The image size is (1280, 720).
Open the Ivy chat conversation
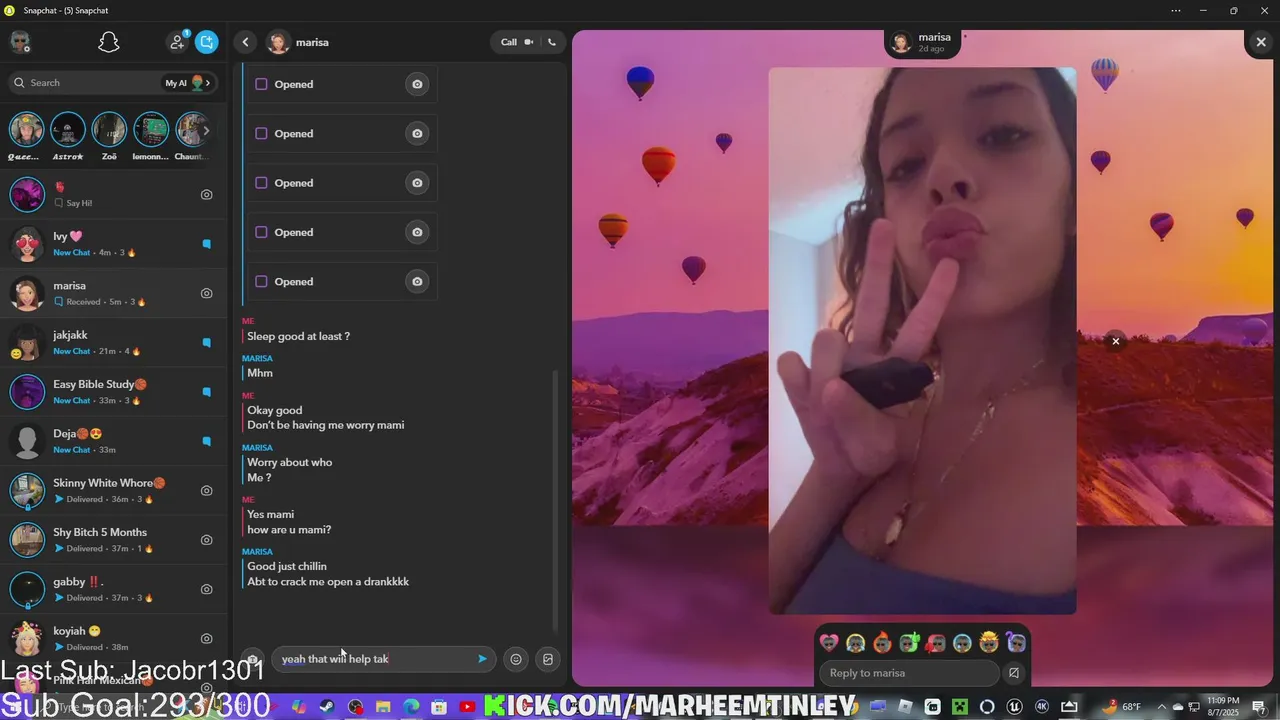113,244
